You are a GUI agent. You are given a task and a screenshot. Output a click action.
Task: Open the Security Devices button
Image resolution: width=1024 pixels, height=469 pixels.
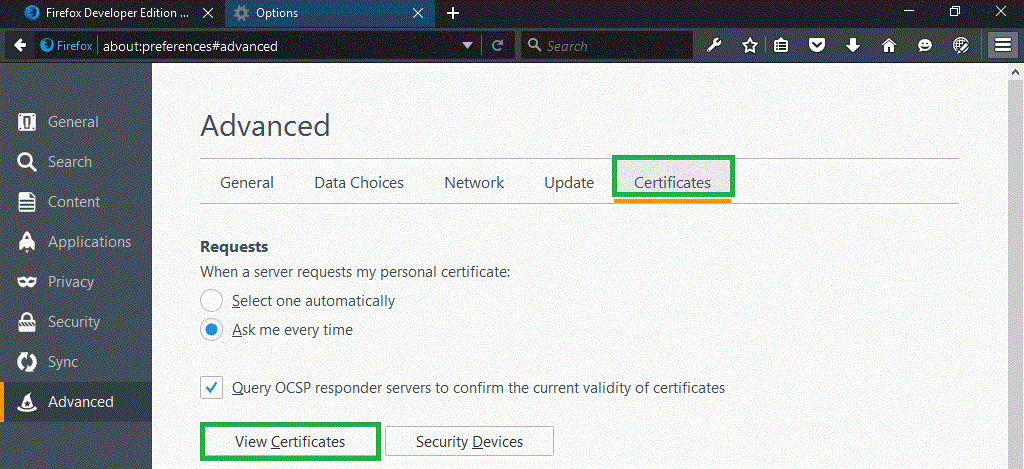(x=469, y=441)
